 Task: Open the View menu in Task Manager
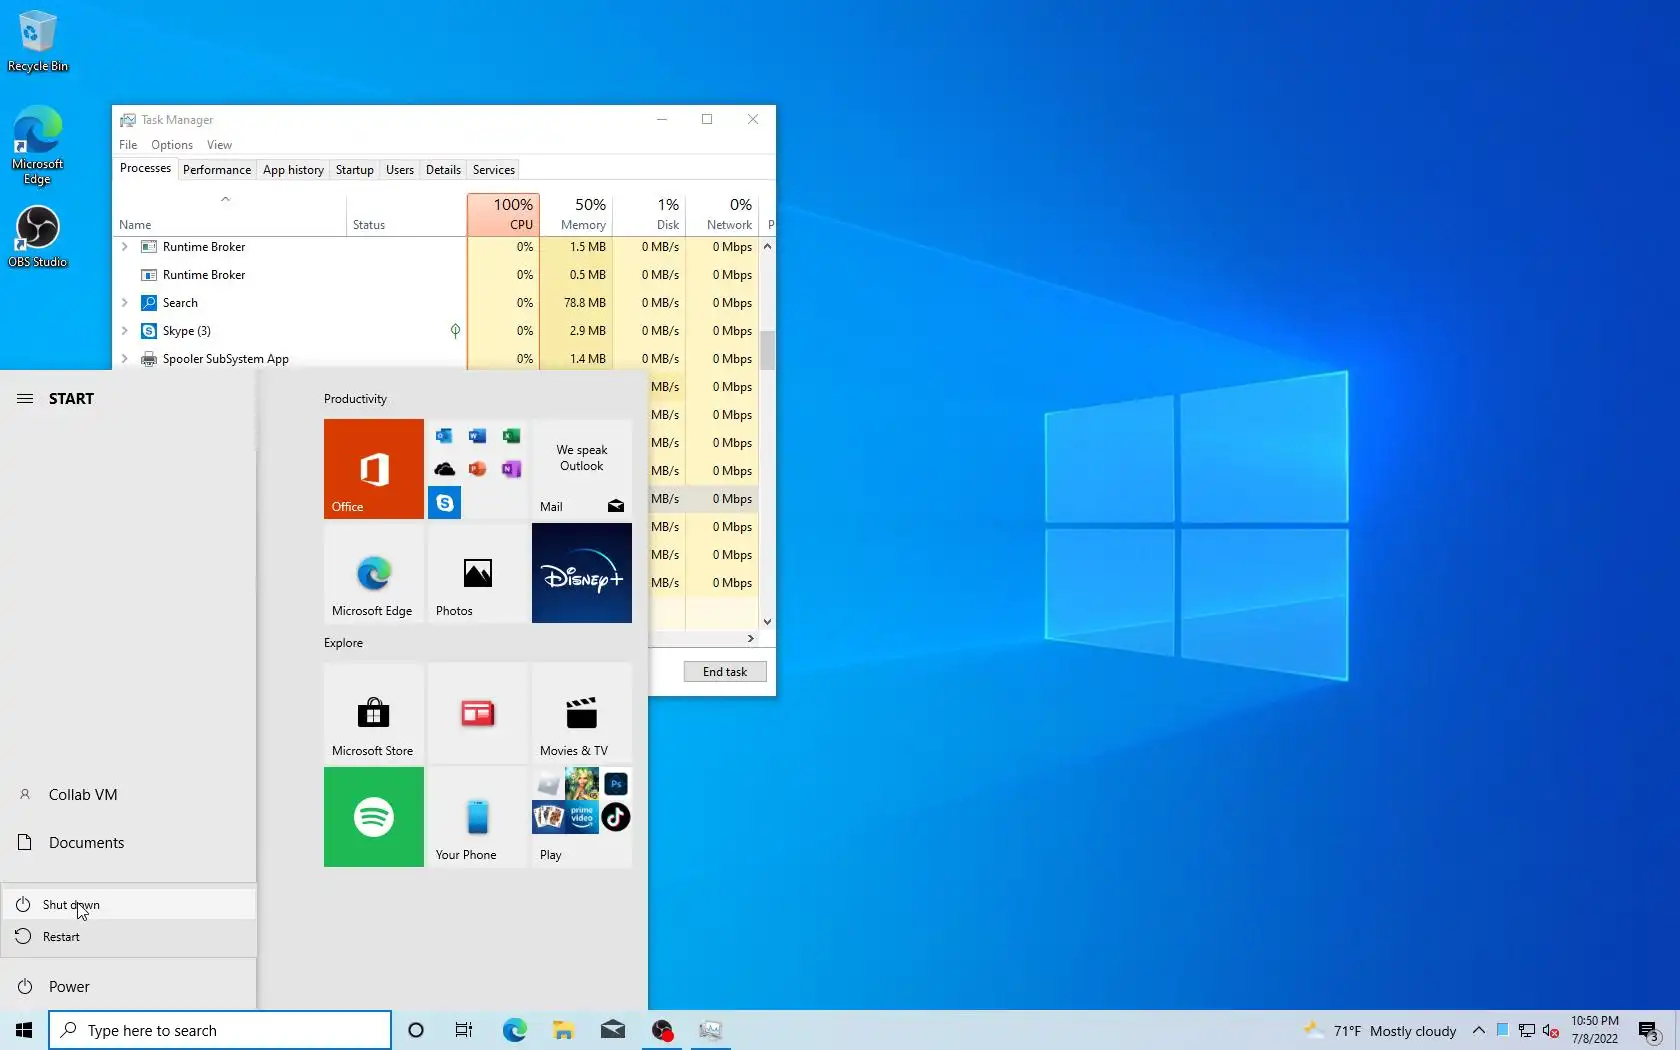[x=219, y=145]
